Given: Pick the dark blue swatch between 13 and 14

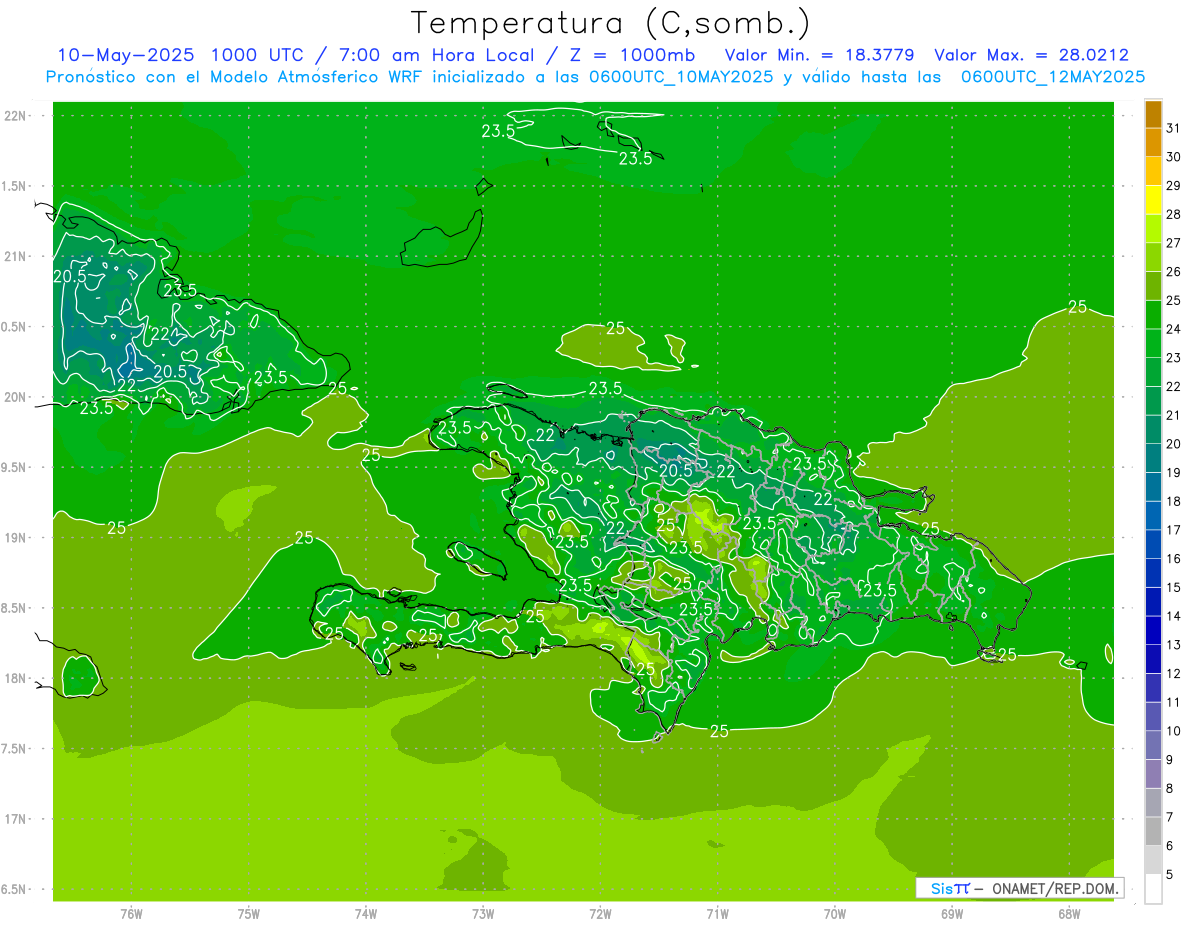Looking at the screenshot, I should 1153,631.
